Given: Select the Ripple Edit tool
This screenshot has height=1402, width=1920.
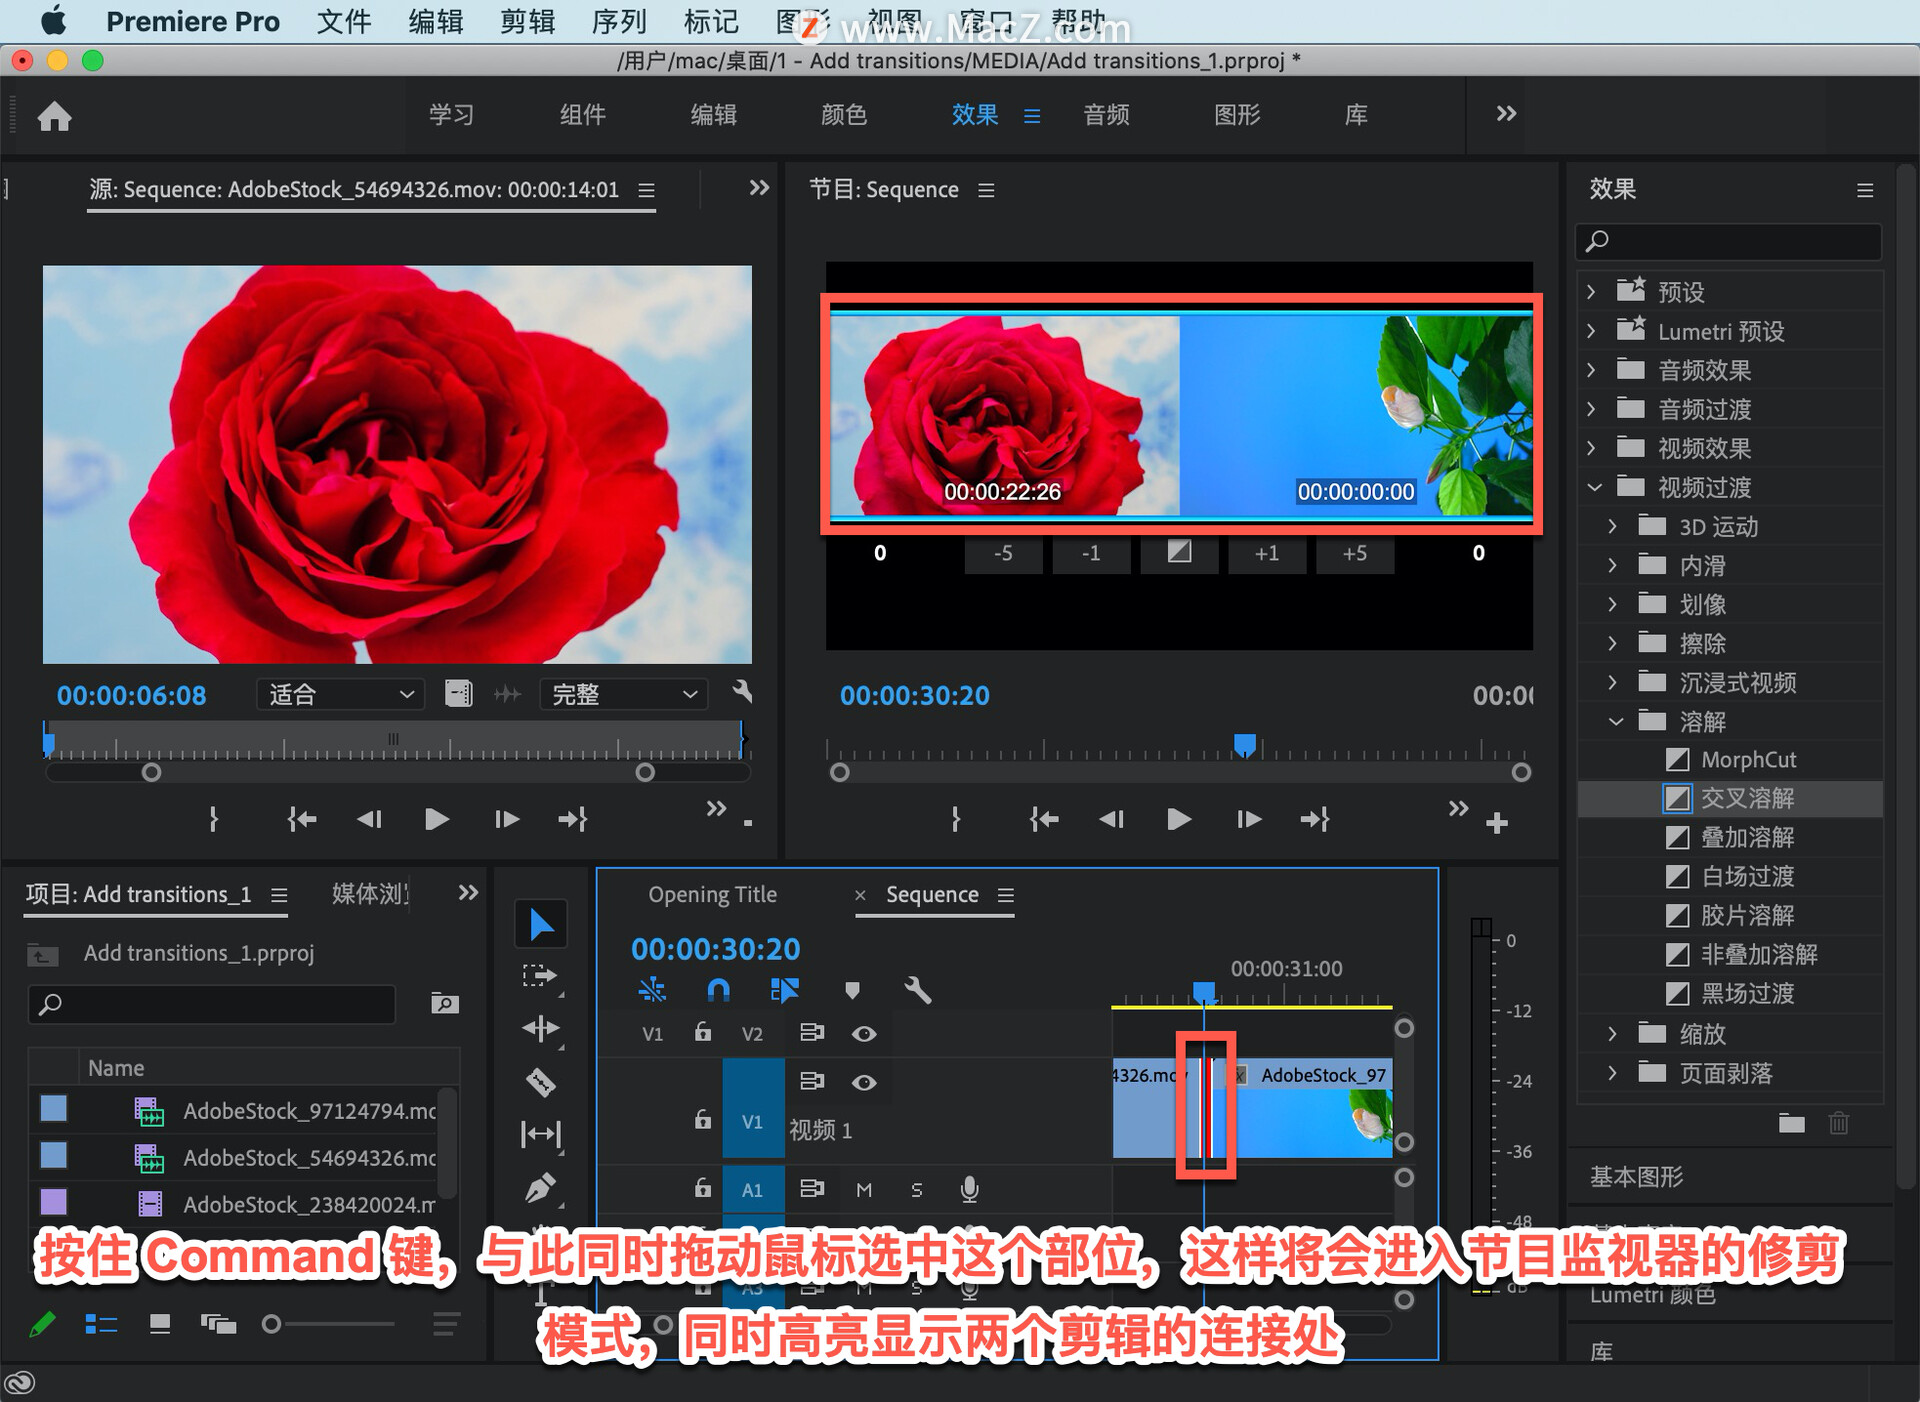Looking at the screenshot, I should point(541,1029).
